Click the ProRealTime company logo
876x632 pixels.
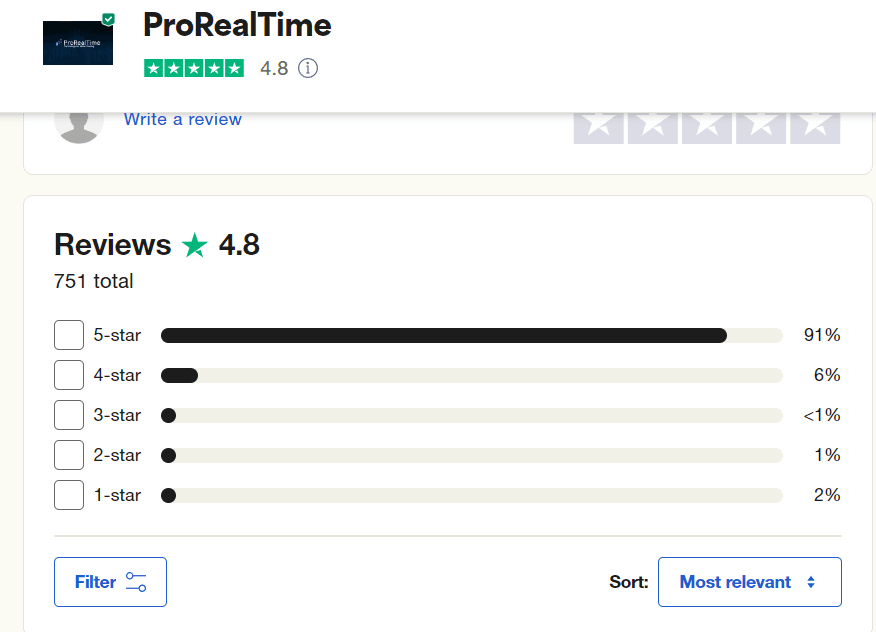click(x=77, y=42)
